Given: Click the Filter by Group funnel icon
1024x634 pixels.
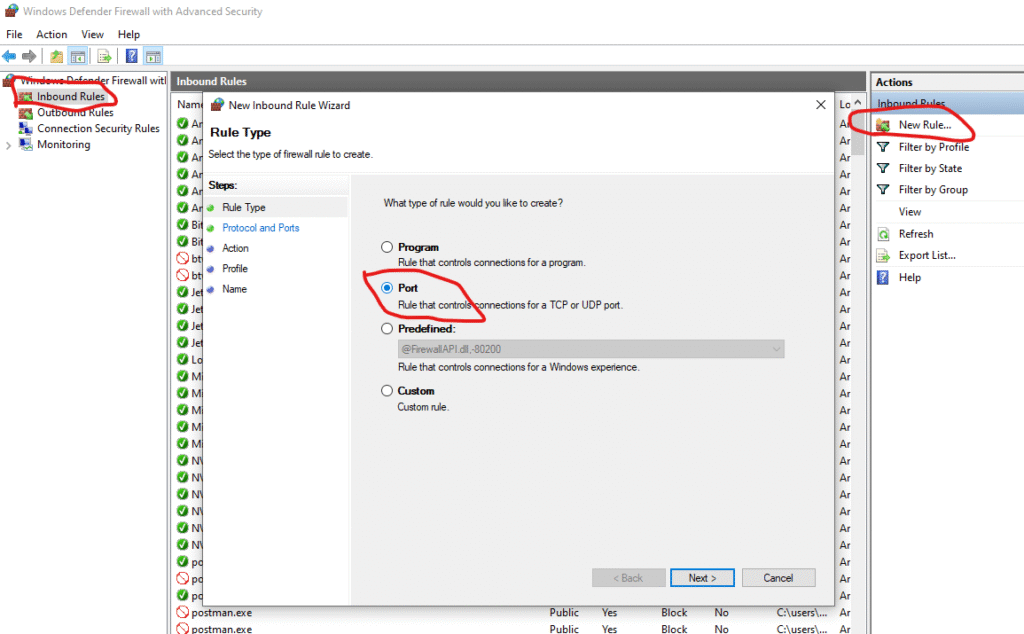Looking at the screenshot, I should pos(883,189).
